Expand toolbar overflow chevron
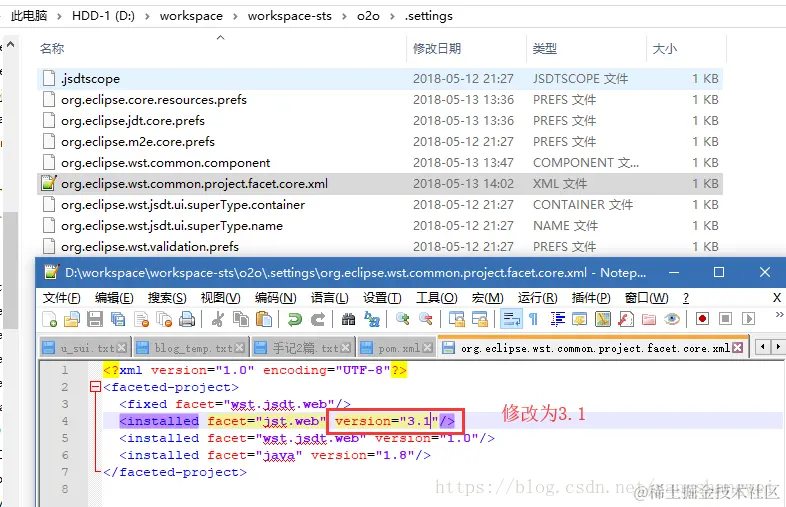The height and width of the screenshot is (507, 786). click(x=779, y=315)
